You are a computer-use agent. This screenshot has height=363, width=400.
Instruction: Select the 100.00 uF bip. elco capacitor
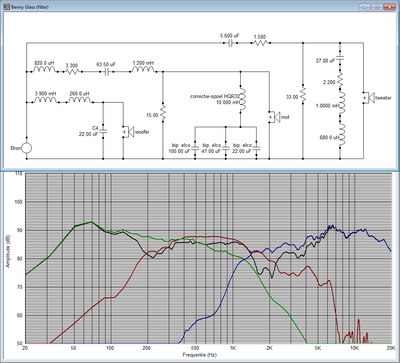click(x=195, y=148)
